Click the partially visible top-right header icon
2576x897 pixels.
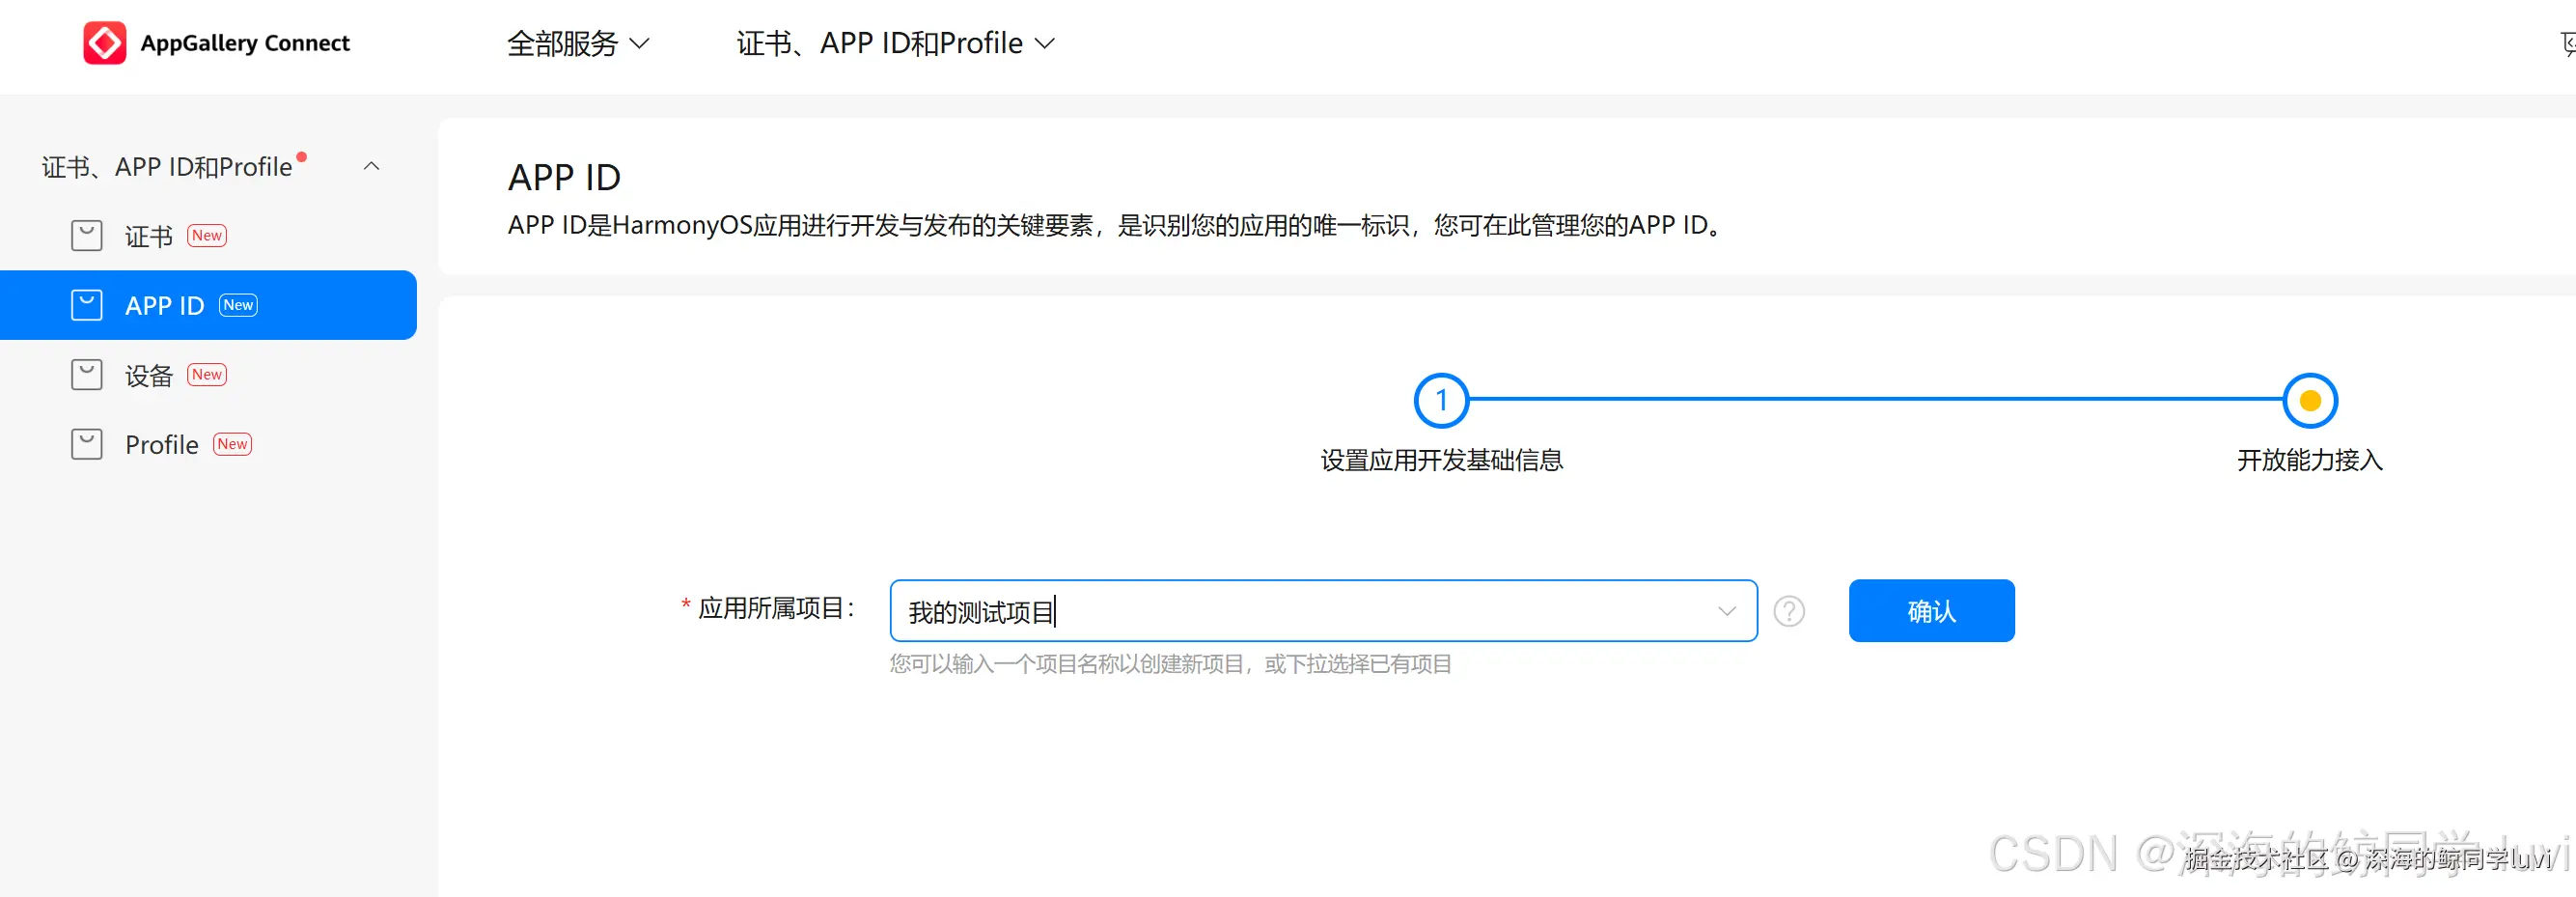point(2567,43)
